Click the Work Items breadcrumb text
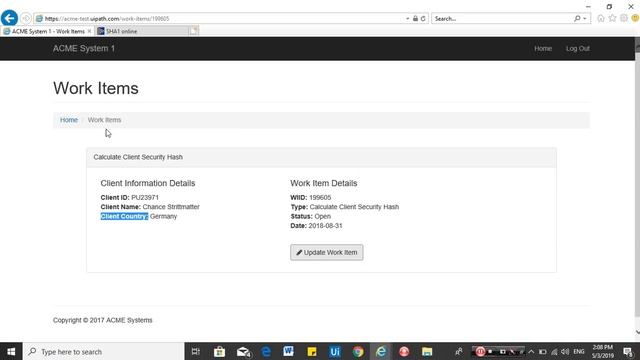The image size is (640, 360). point(104,120)
